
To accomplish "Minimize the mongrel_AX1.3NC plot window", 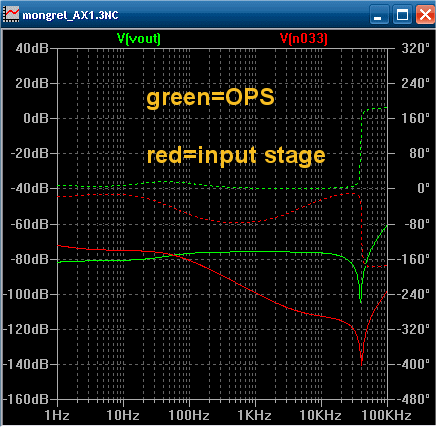I will (x=379, y=15).
